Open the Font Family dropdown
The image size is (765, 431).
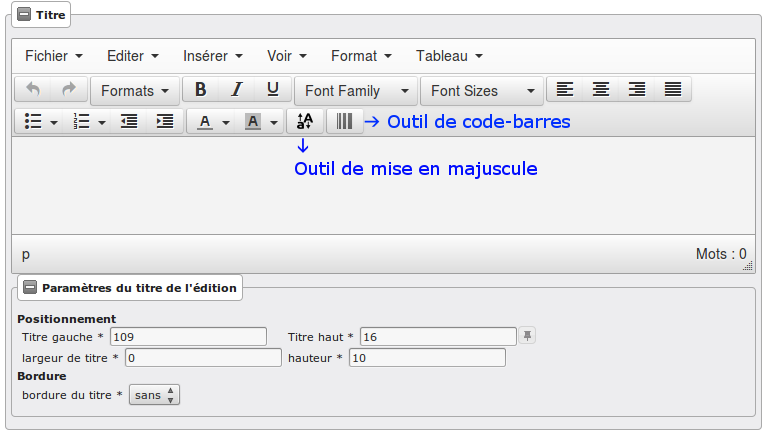click(x=356, y=91)
